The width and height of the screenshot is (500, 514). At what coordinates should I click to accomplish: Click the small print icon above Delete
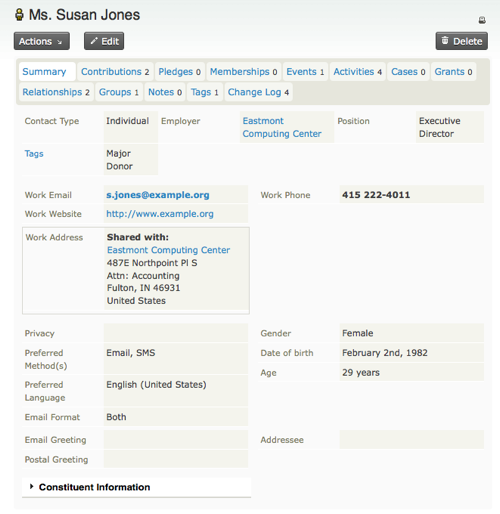click(x=482, y=20)
